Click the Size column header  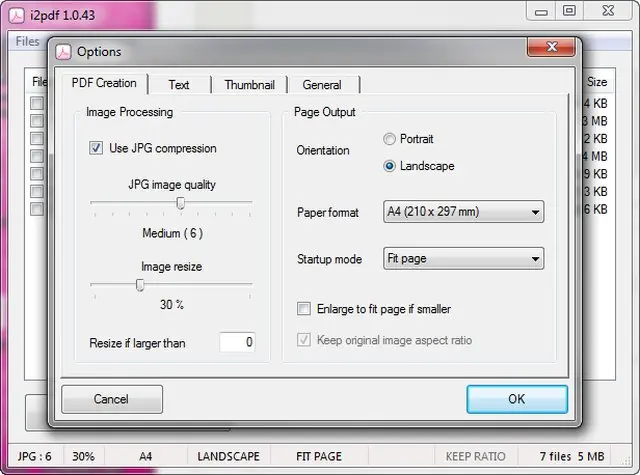pos(596,82)
